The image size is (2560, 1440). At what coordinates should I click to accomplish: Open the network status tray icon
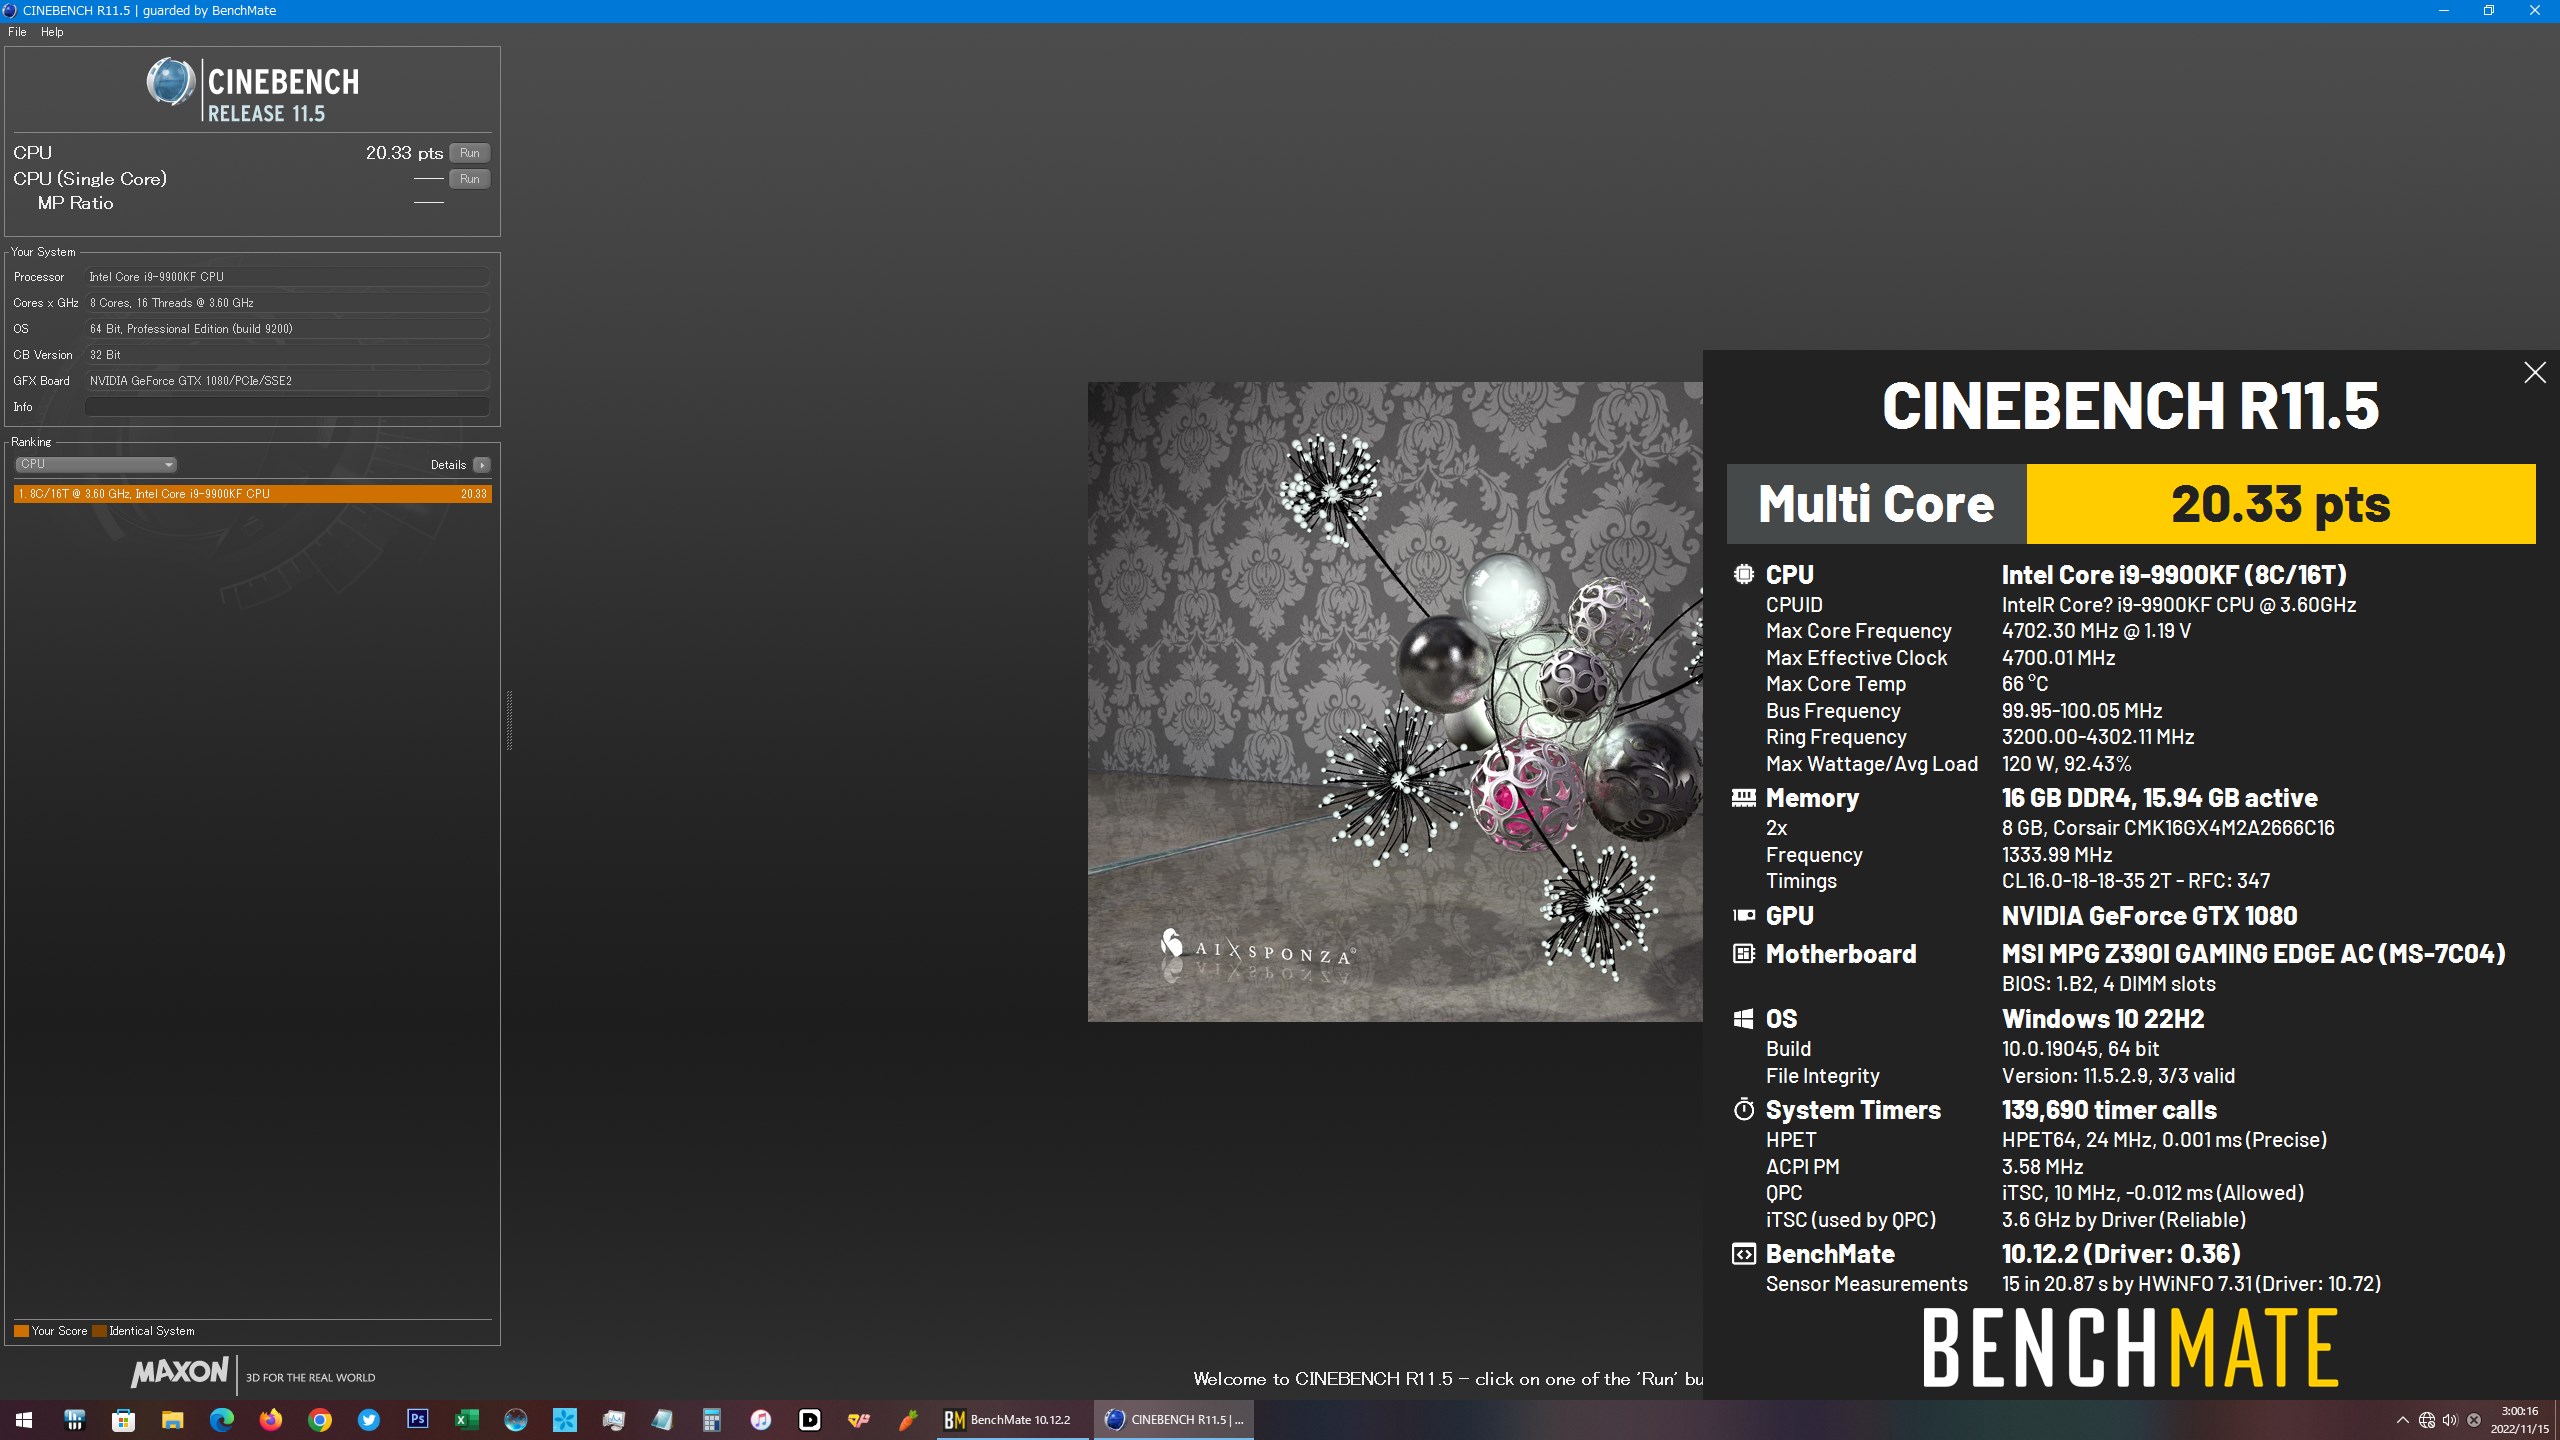click(2426, 1420)
